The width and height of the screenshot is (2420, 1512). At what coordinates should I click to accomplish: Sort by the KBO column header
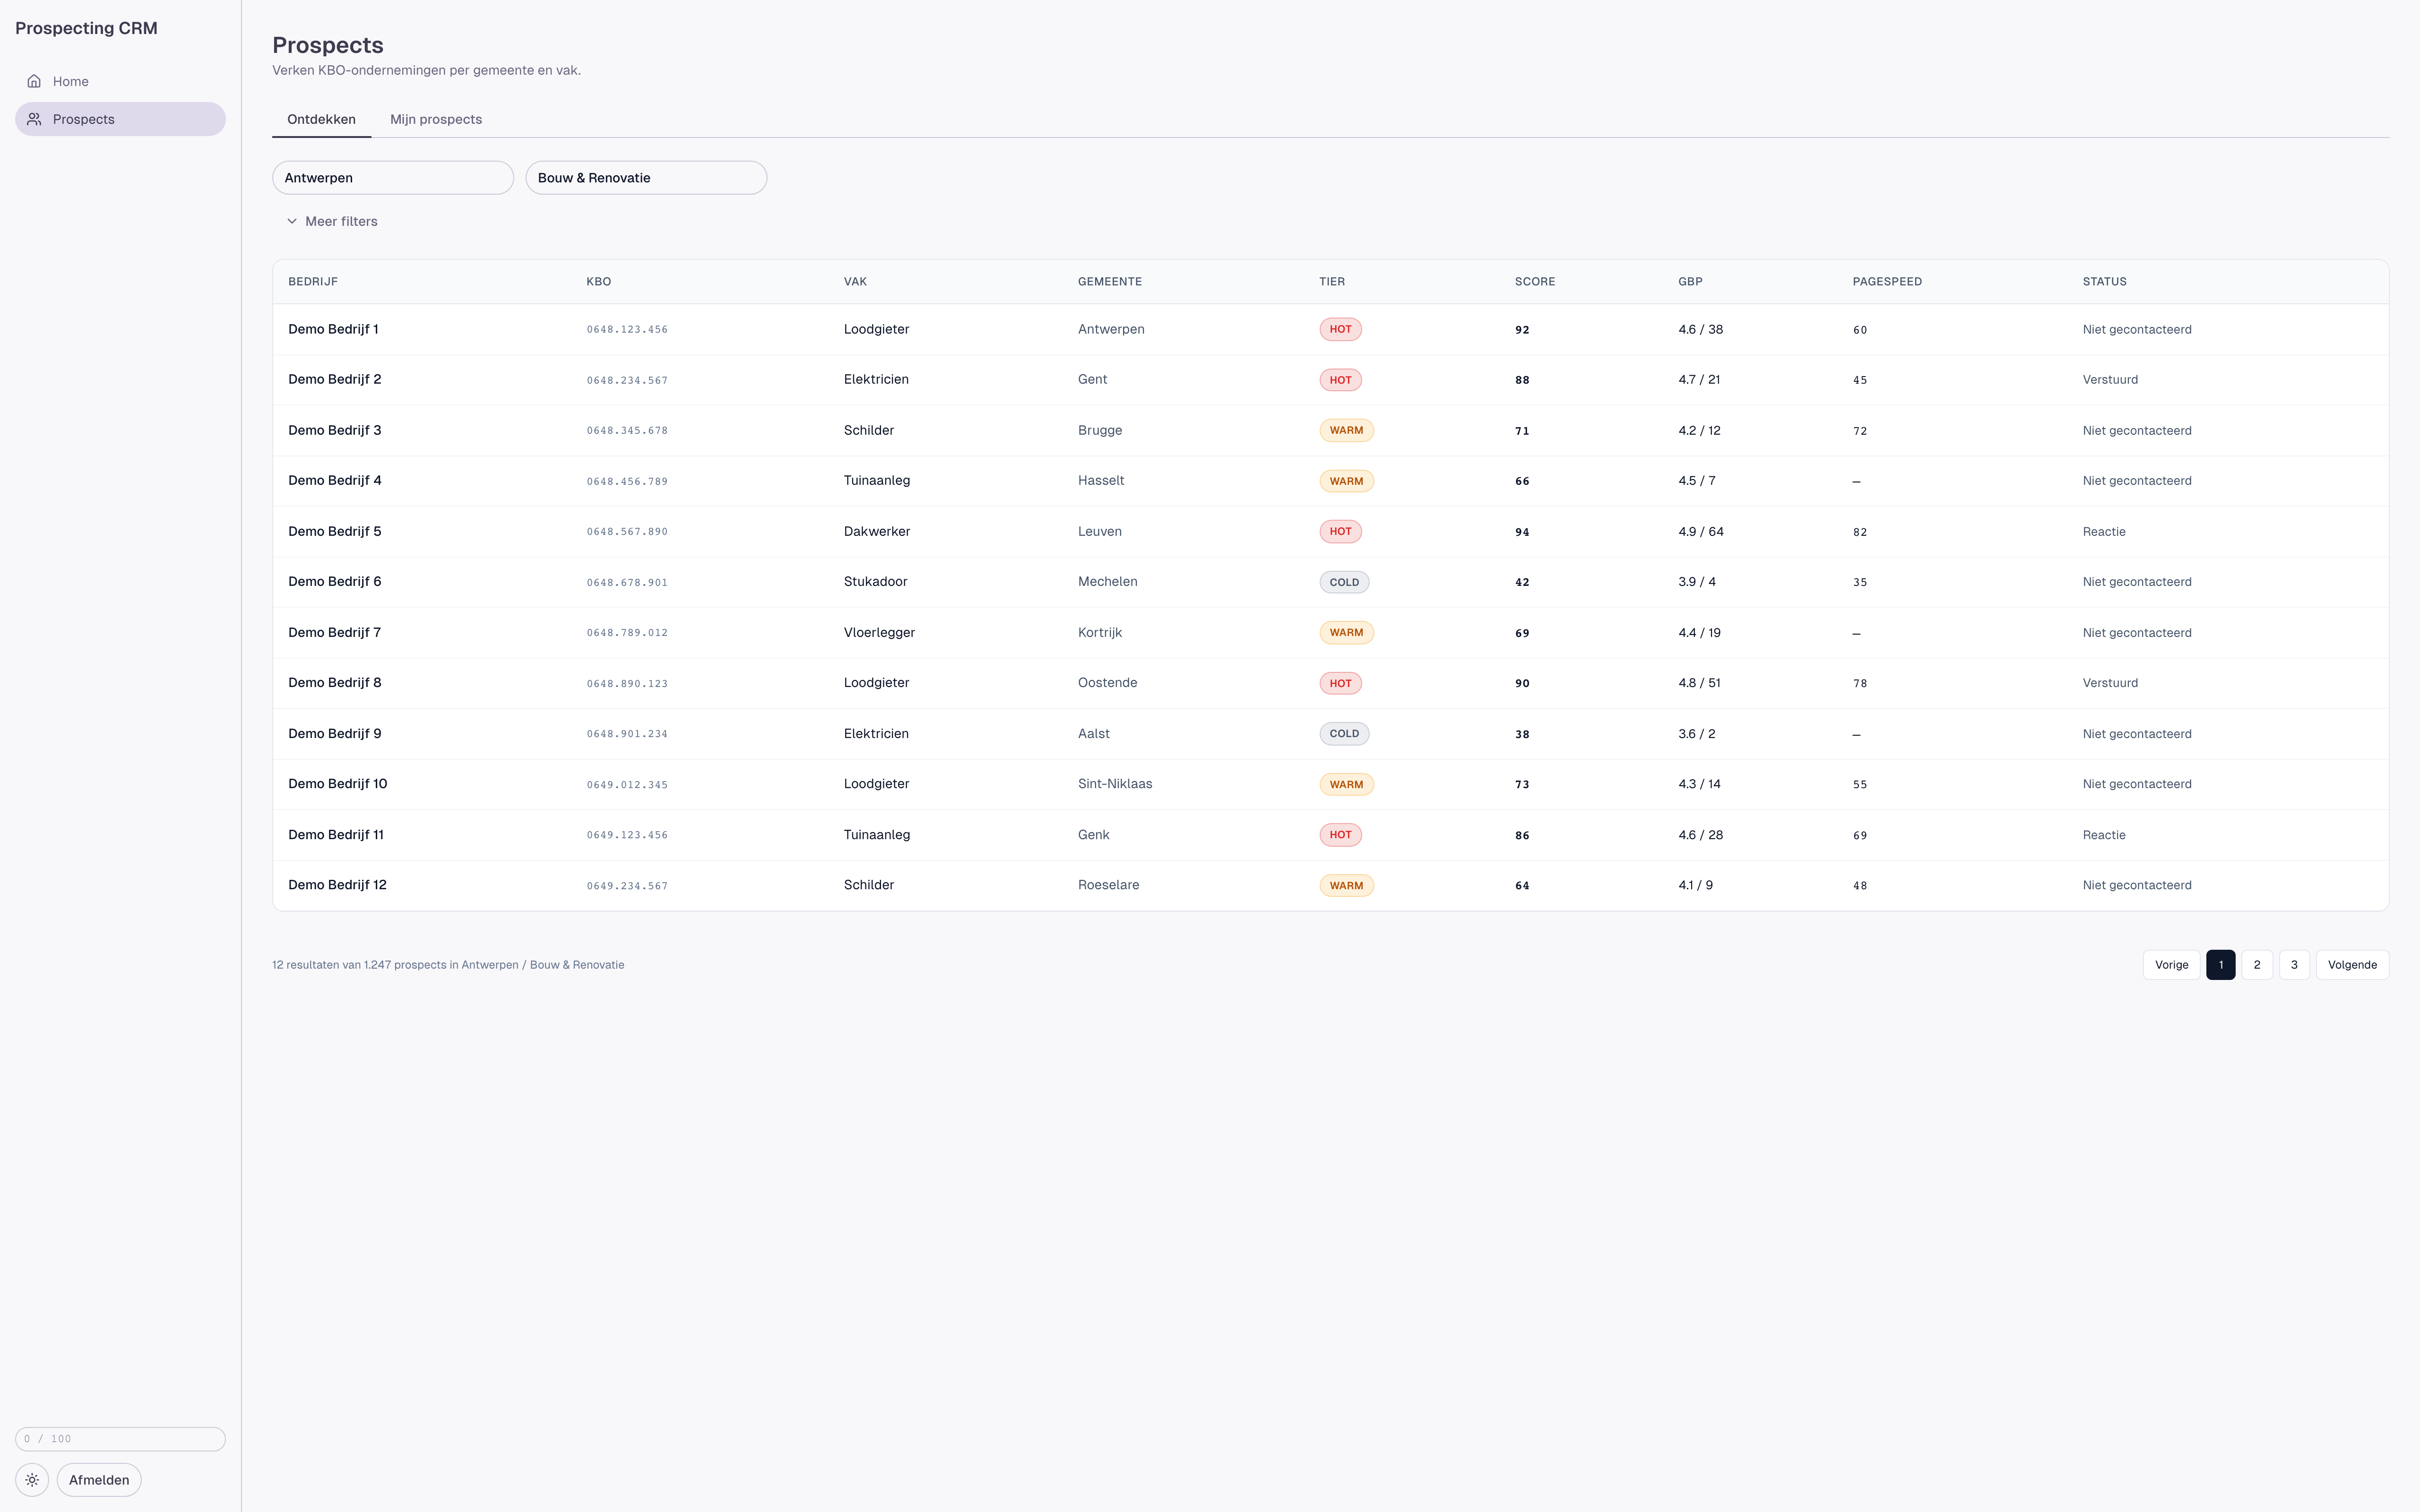598,282
